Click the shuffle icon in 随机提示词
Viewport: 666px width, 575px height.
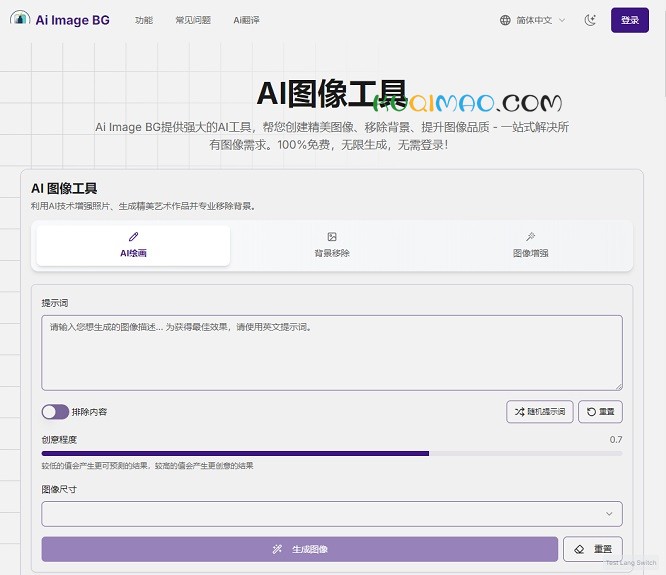click(x=519, y=412)
